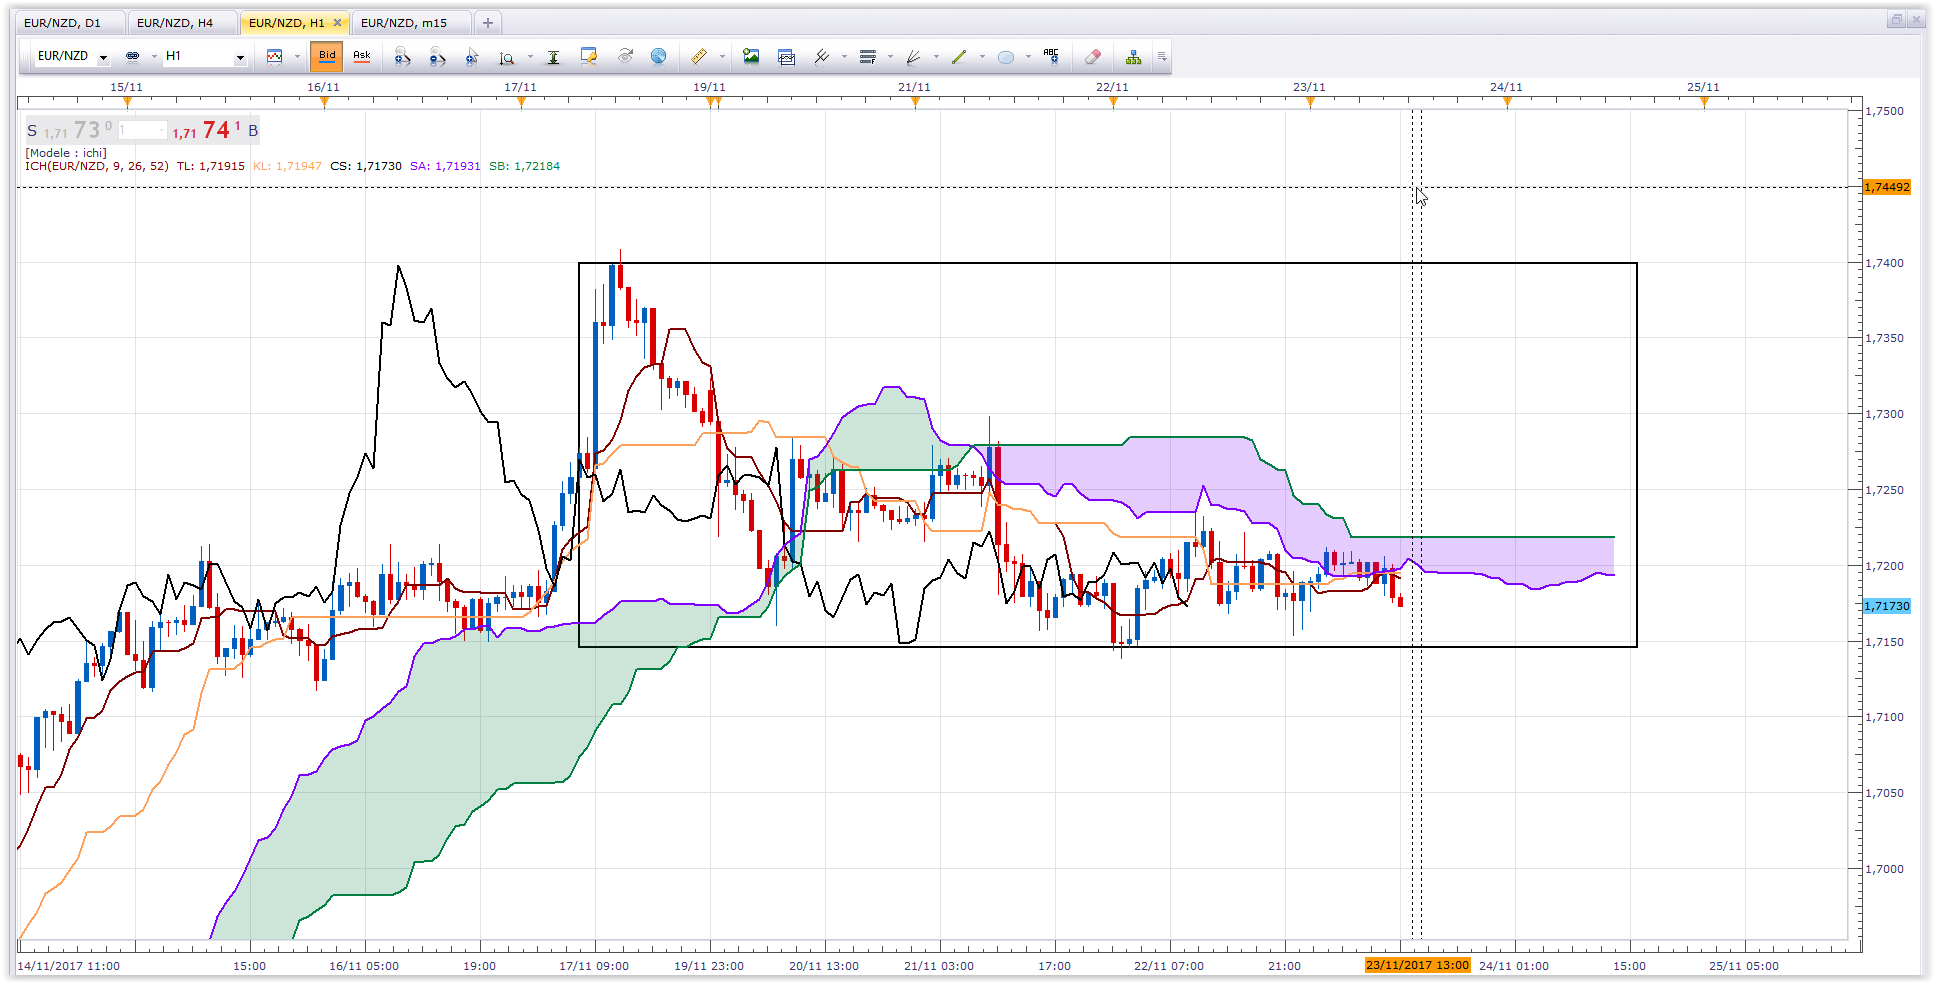
Task: Expand the fan lines dropdown arrow
Action: [936, 56]
